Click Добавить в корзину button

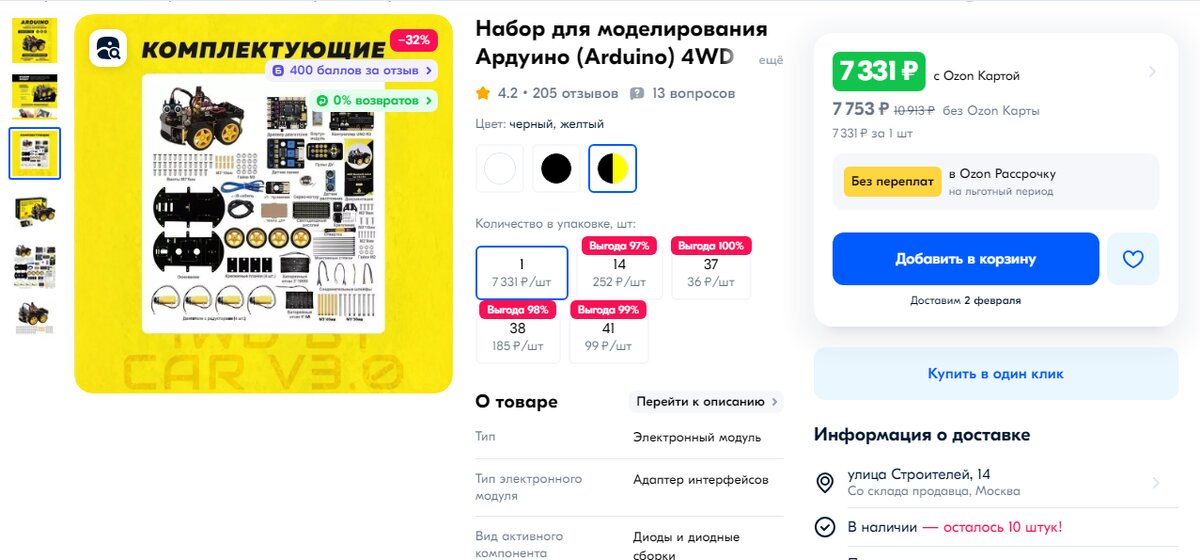(x=965, y=259)
